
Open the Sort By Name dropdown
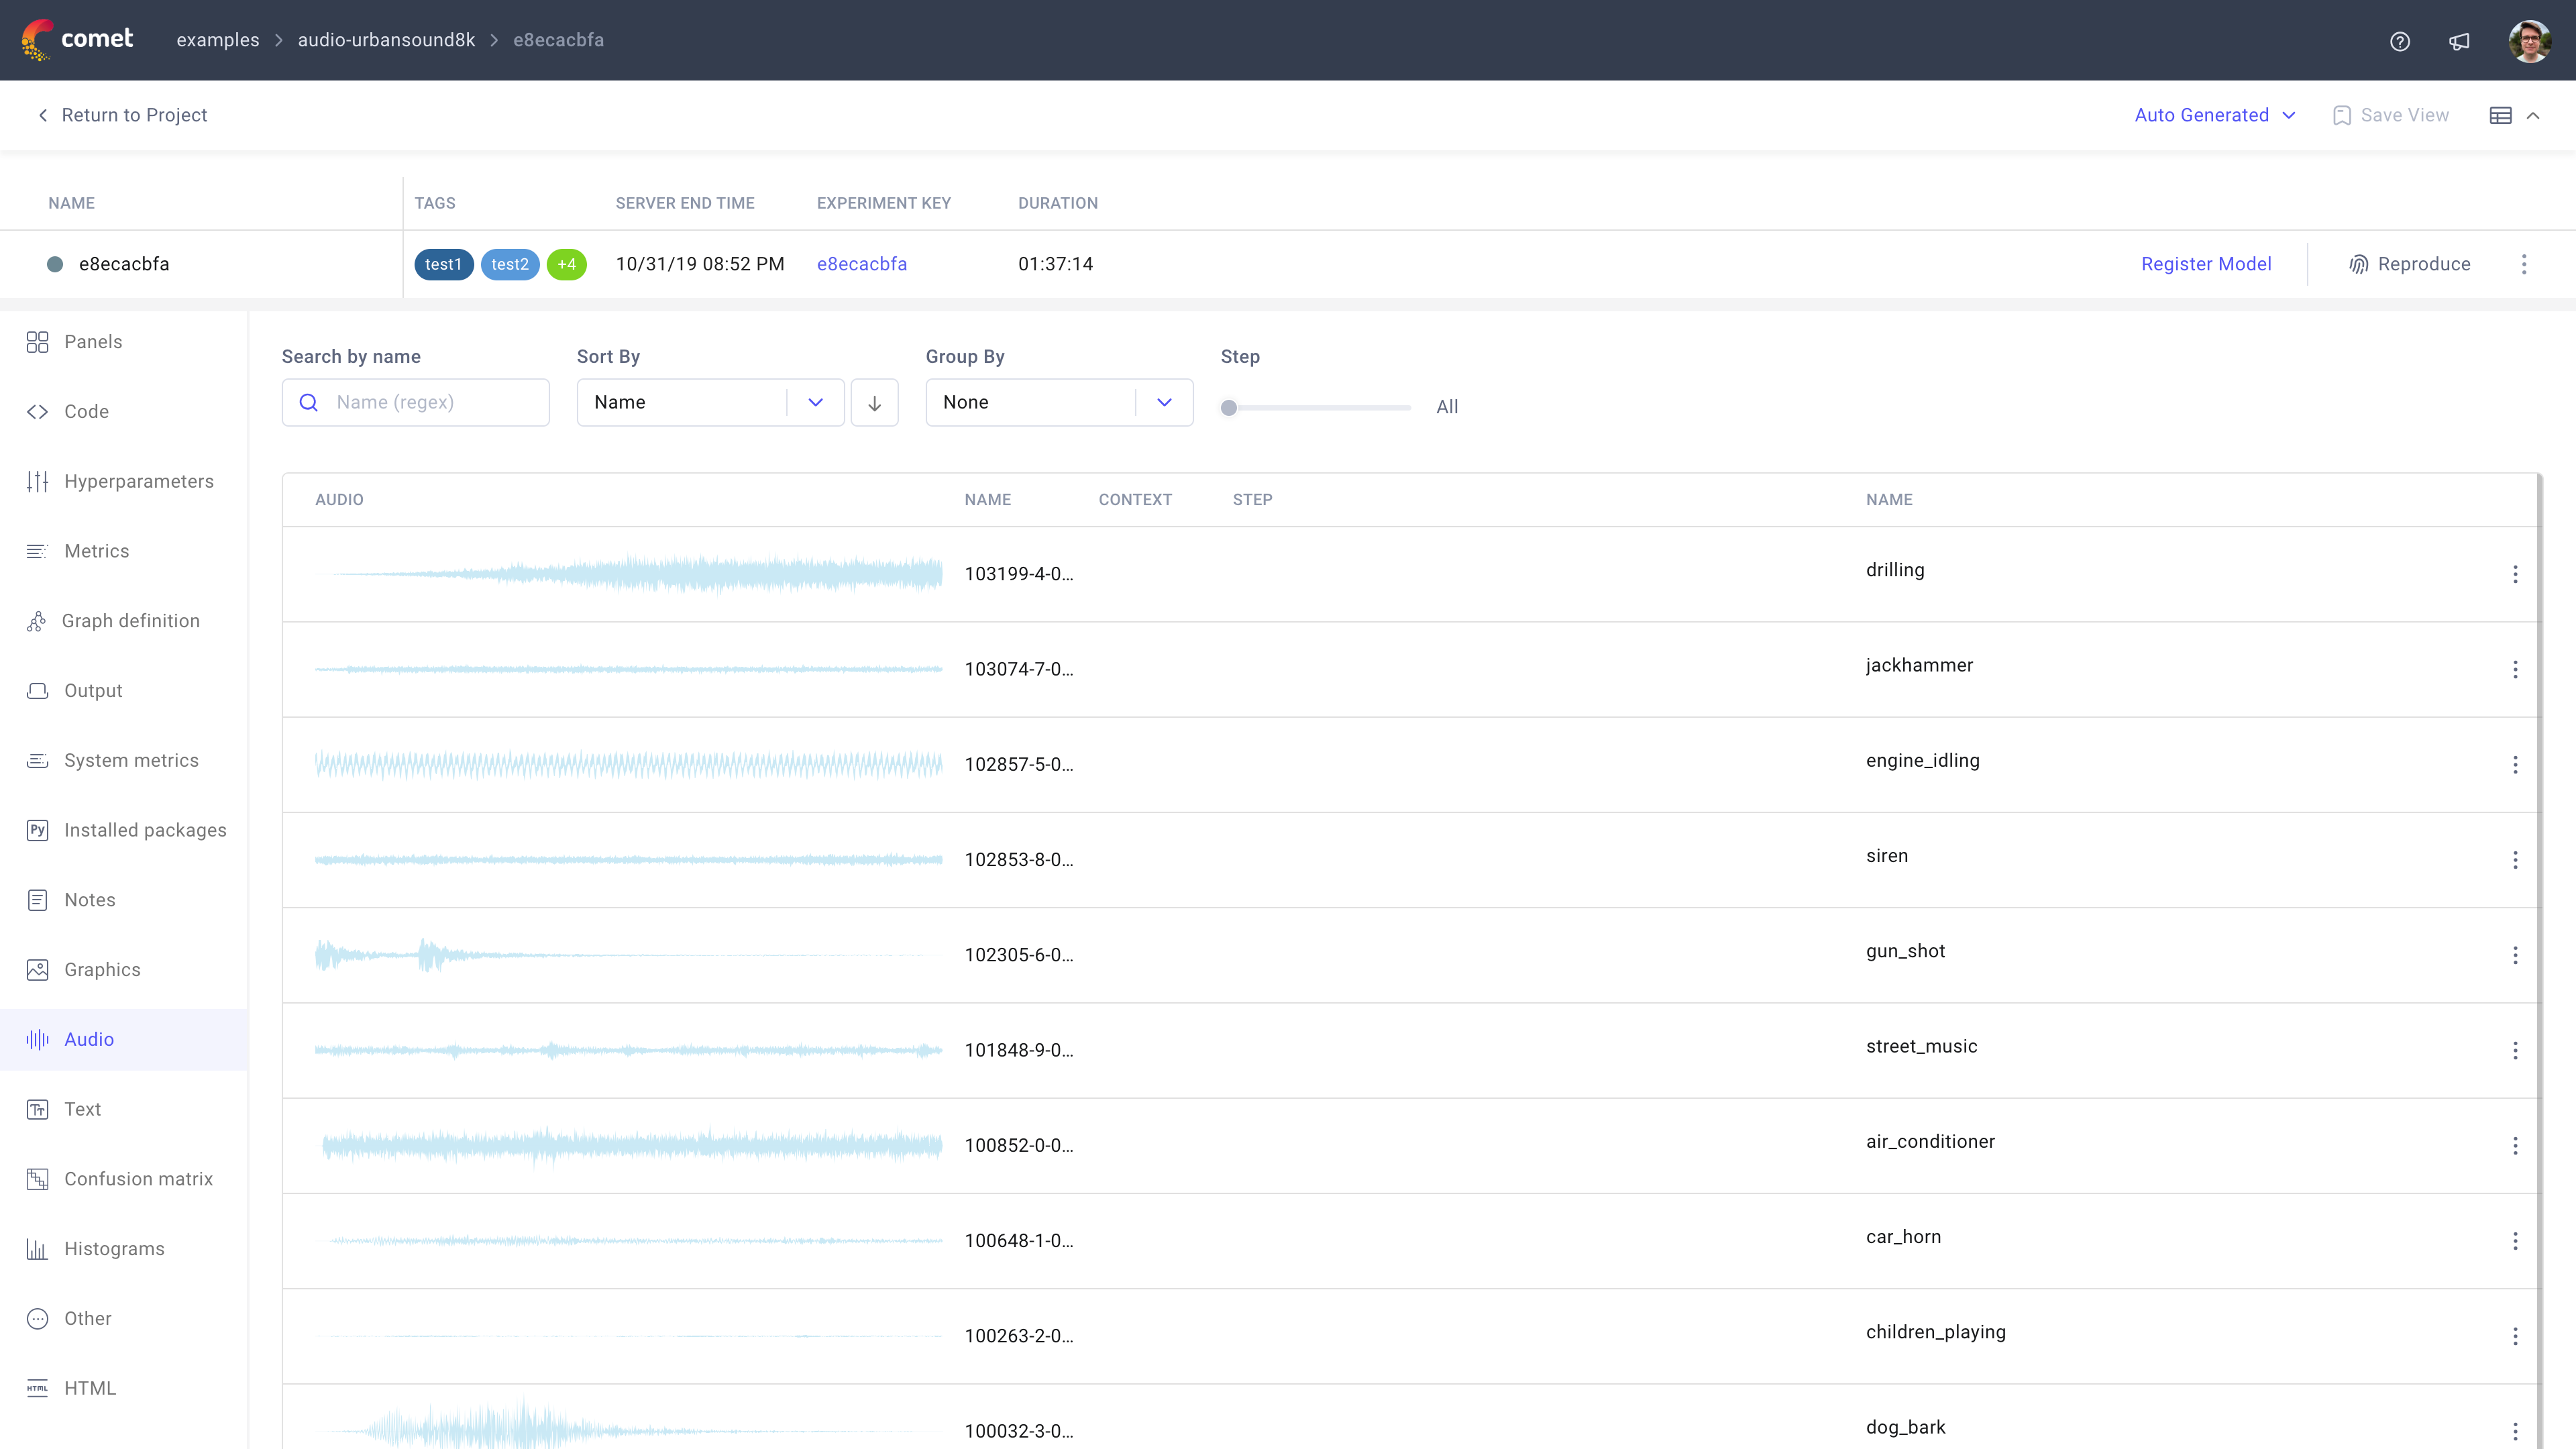coord(709,402)
